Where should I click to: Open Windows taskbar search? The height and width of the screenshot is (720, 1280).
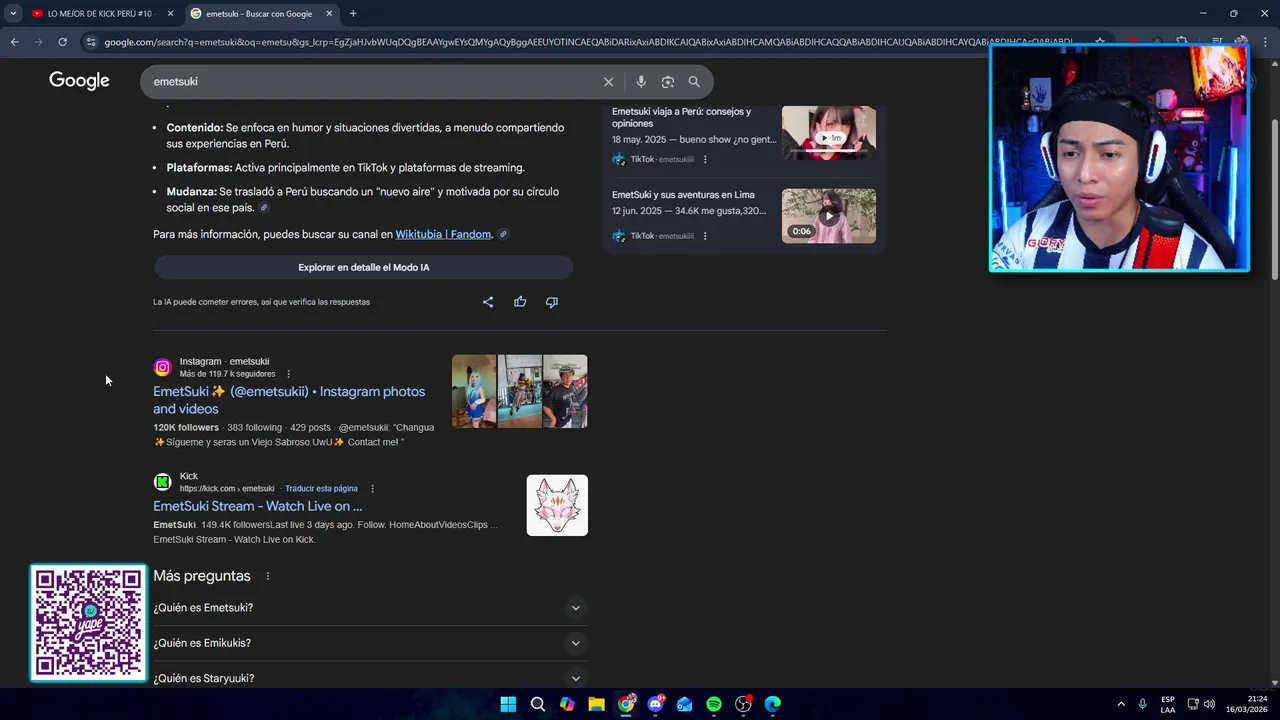click(537, 704)
